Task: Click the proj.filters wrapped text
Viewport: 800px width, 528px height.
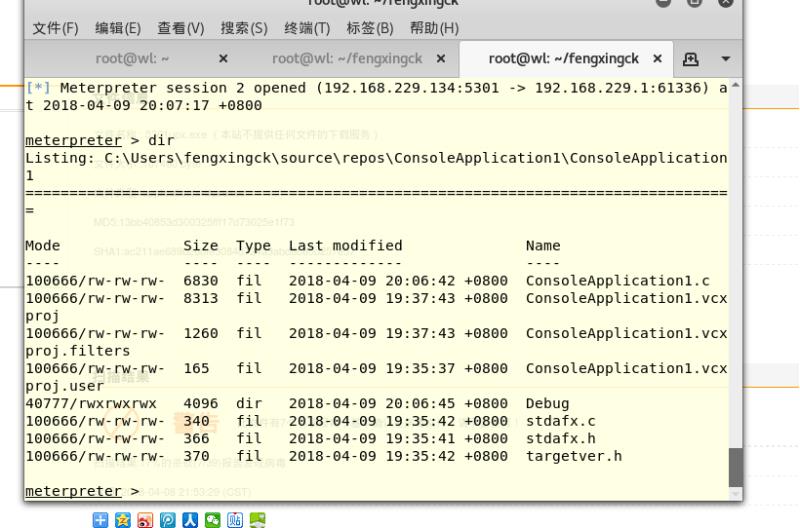Action: point(78,351)
